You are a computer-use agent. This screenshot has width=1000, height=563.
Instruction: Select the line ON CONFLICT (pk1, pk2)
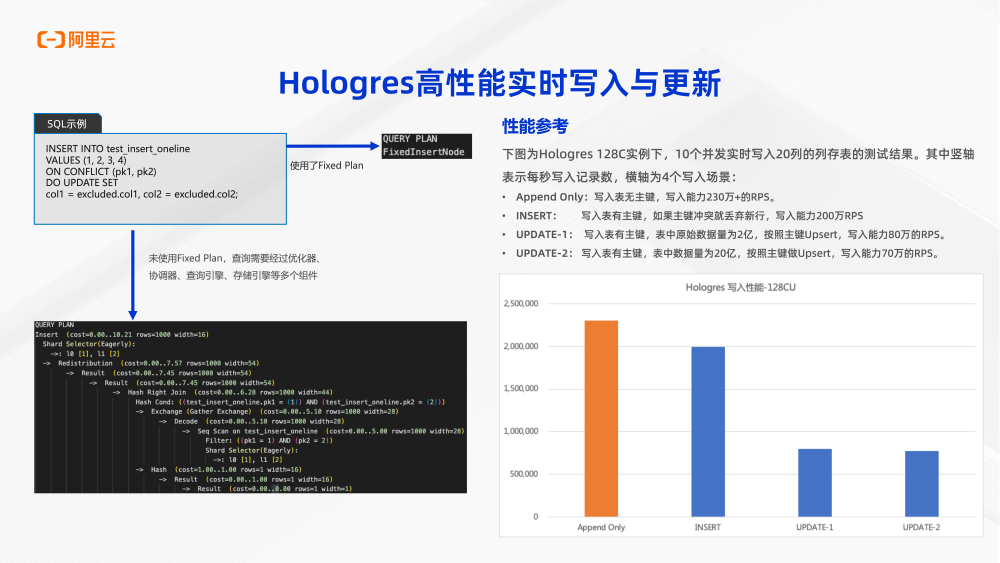tap(101, 172)
